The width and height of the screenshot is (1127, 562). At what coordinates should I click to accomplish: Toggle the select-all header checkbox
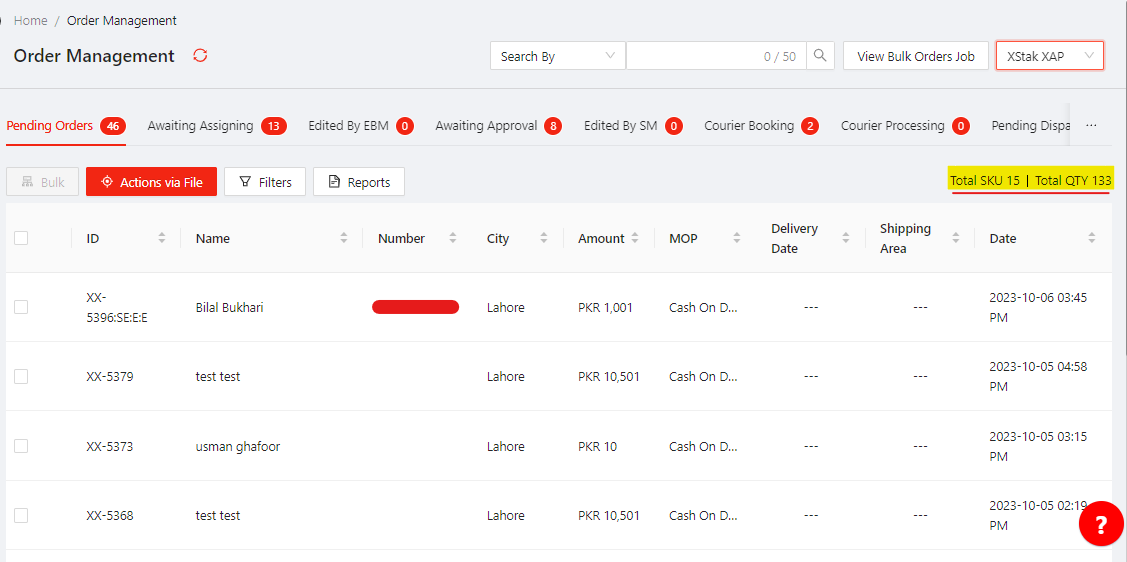[x=21, y=238]
